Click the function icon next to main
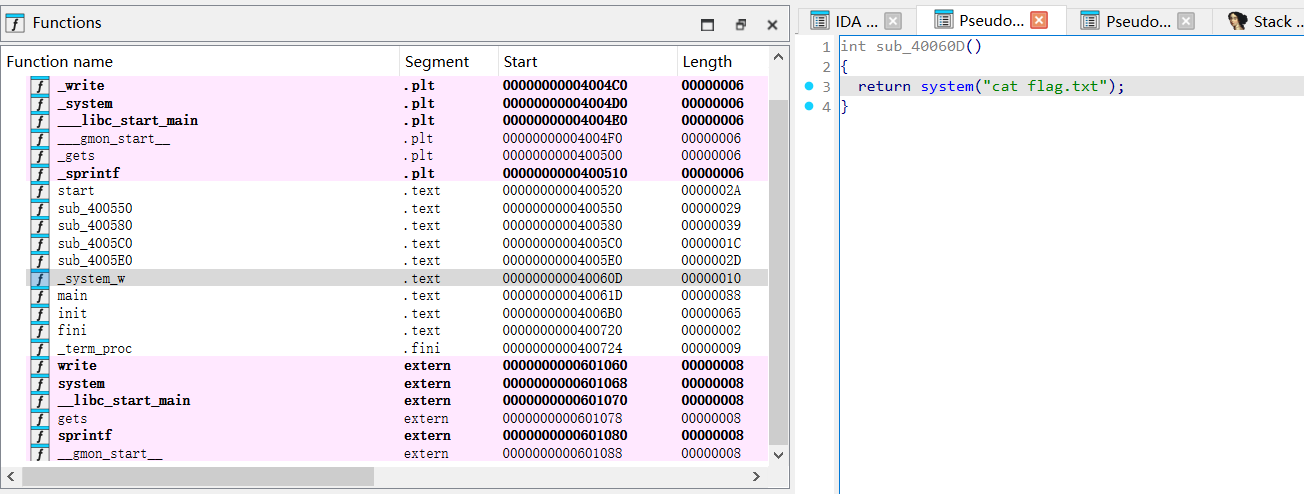 [40, 296]
